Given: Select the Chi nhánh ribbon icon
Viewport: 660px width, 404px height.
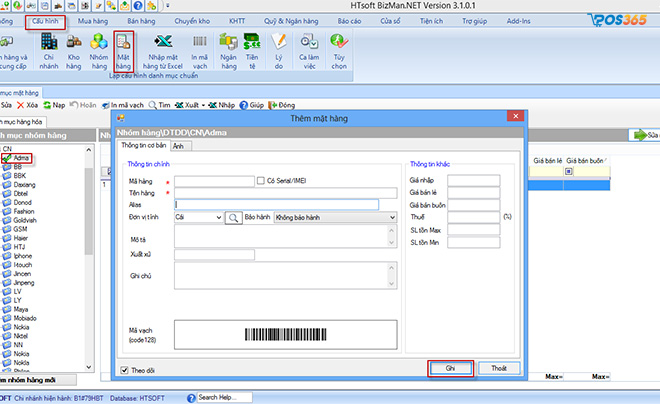Looking at the screenshot, I should (x=48, y=50).
